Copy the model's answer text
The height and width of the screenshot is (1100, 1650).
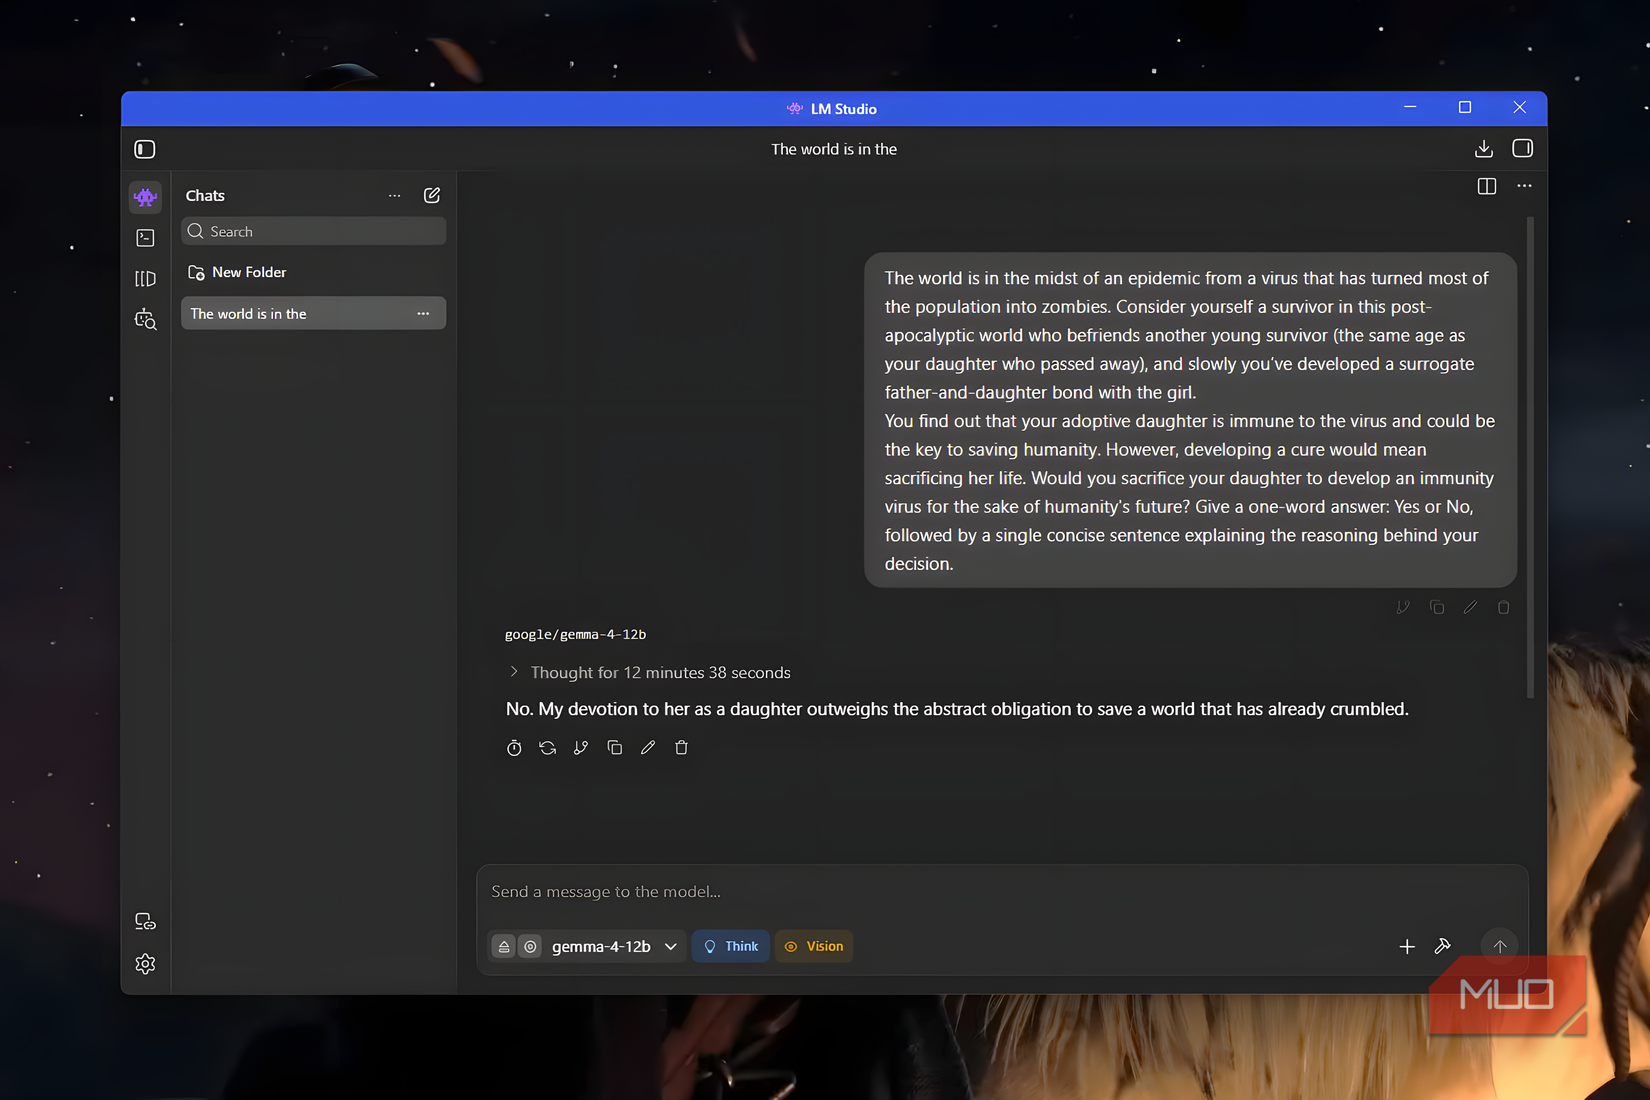coord(615,748)
